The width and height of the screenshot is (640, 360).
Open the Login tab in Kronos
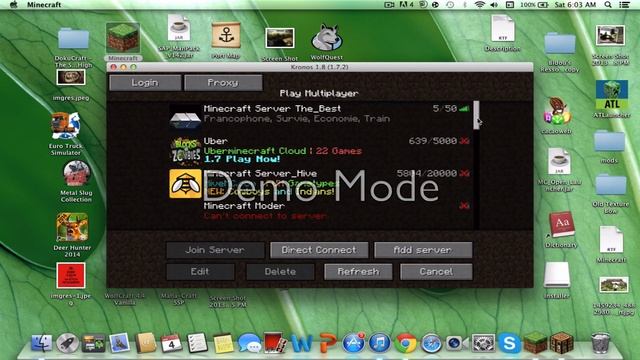click(145, 82)
